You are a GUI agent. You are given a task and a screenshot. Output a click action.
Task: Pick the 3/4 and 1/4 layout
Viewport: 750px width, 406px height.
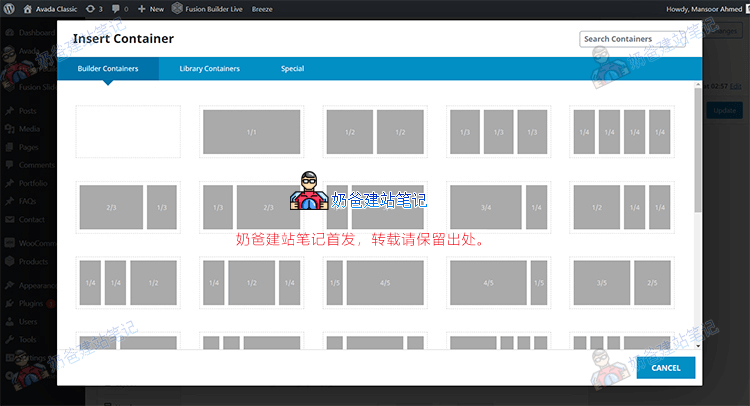(499, 207)
